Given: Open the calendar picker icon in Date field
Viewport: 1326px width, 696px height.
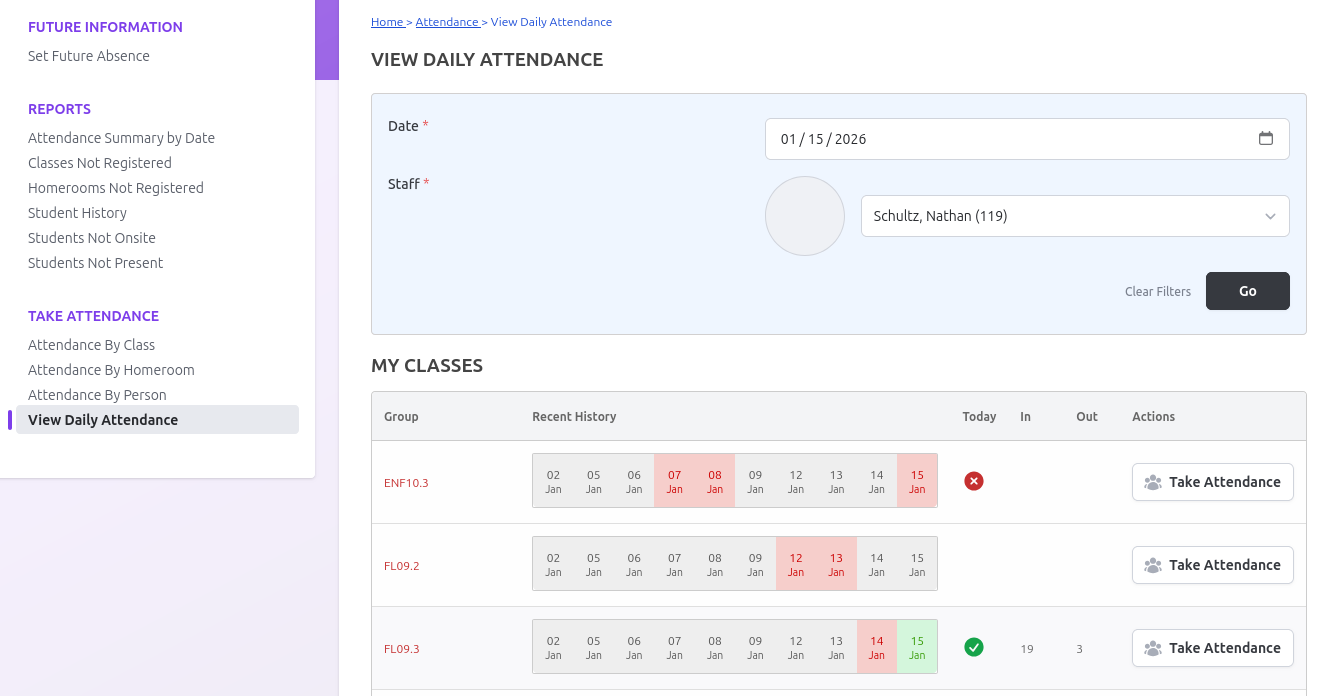Looking at the screenshot, I should [1265, 139].
